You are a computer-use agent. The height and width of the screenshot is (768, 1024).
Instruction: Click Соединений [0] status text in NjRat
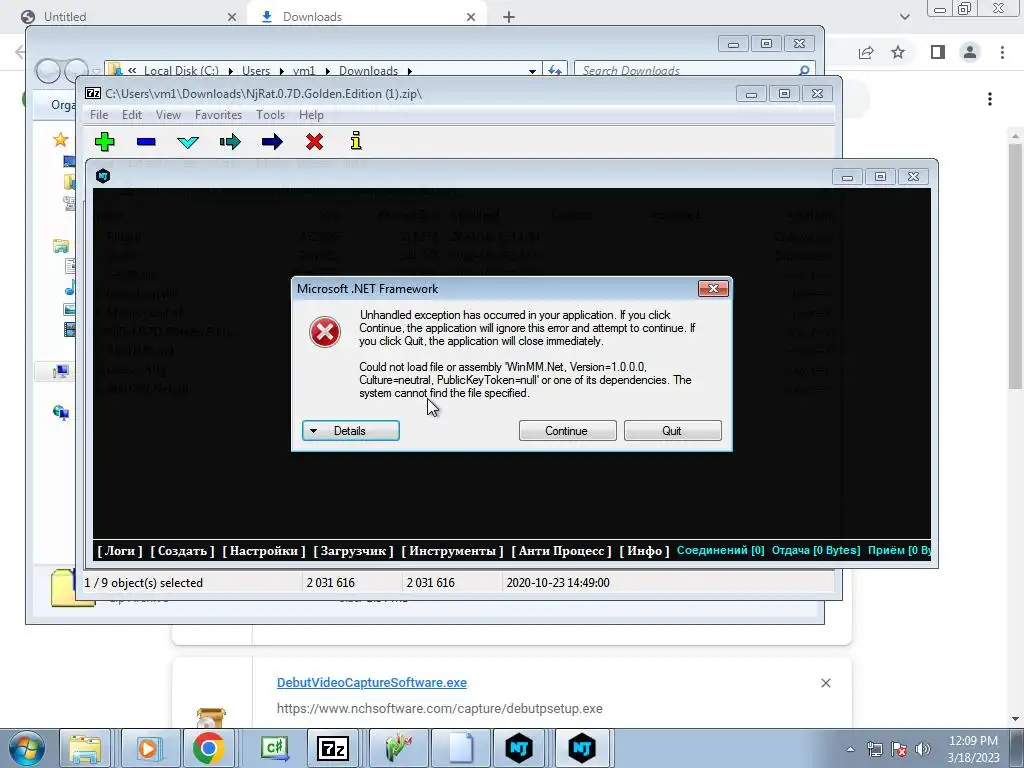(x=720, y=551)
